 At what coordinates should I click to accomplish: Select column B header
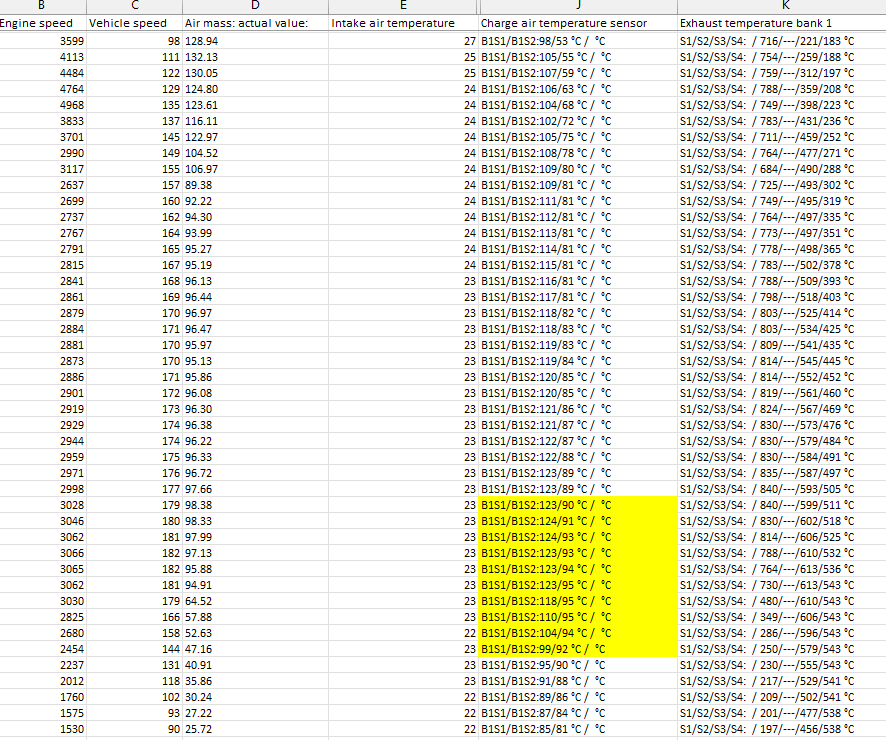pos(43,6)
